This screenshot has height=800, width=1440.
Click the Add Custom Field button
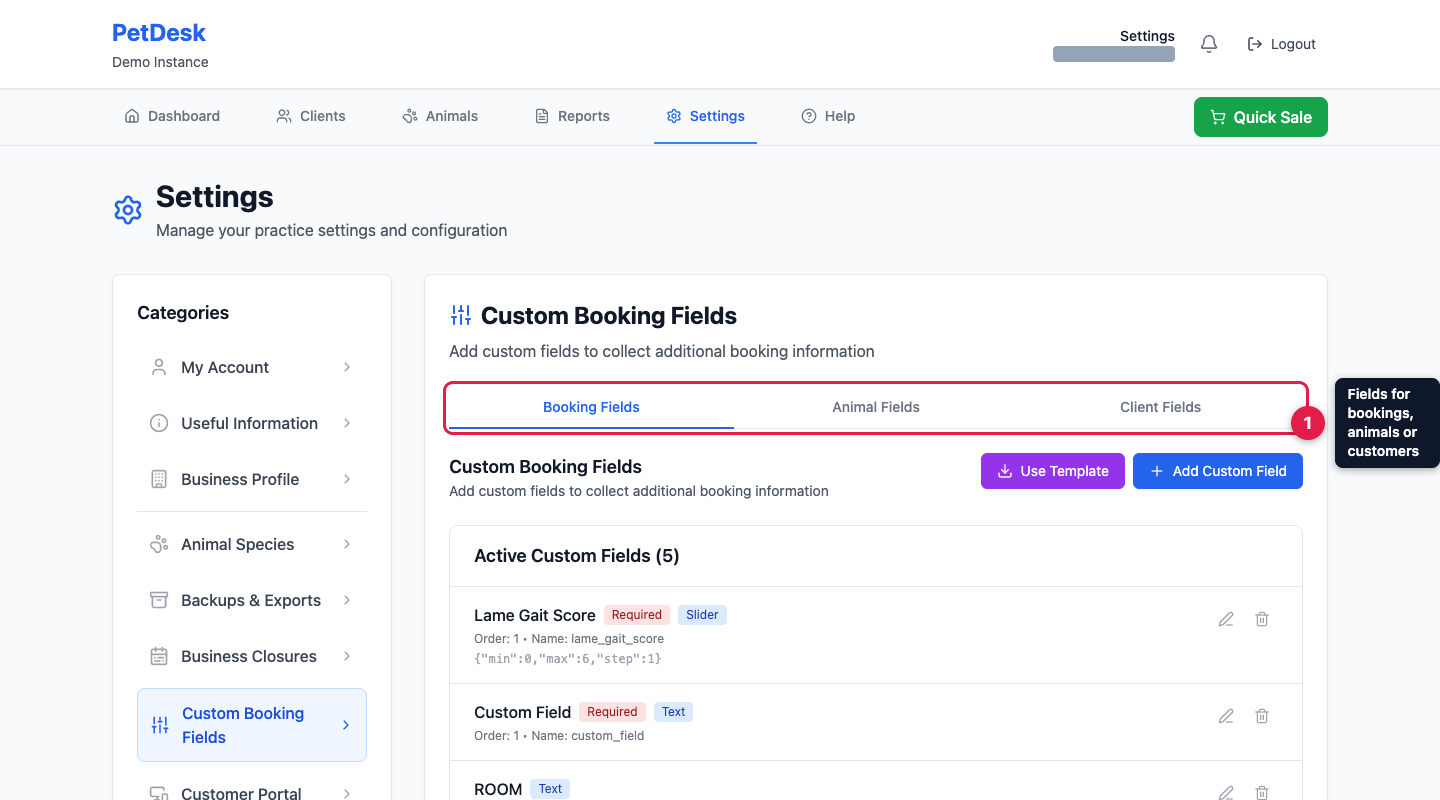point(1218,471)
